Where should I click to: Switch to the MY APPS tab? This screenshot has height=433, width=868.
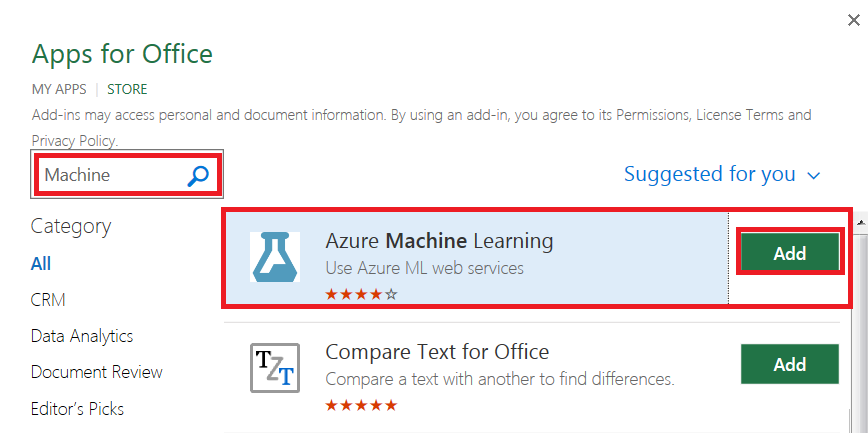(59, 89)
